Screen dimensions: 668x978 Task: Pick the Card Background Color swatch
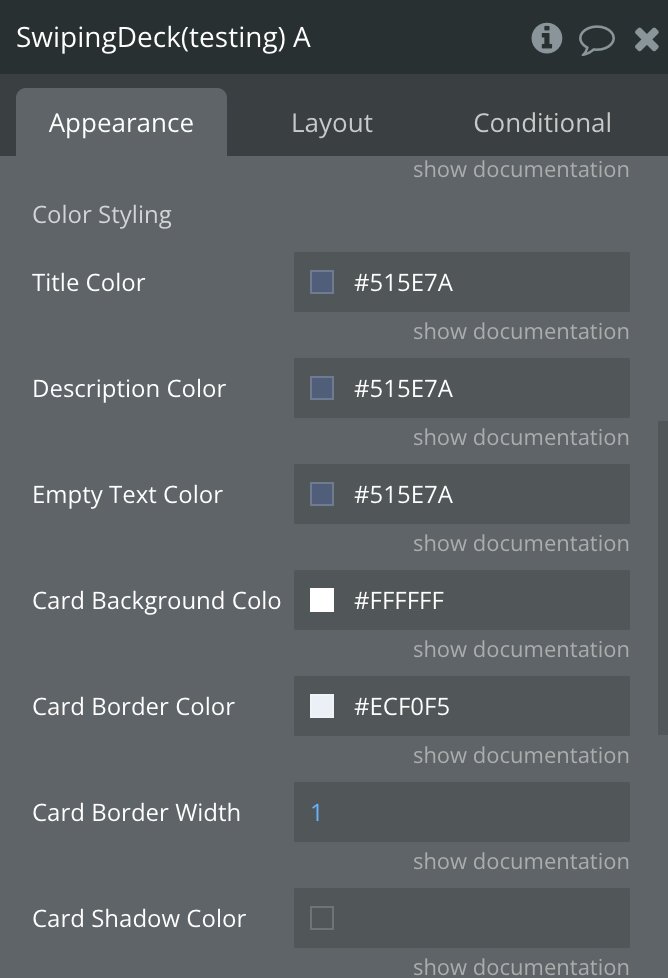322,601
